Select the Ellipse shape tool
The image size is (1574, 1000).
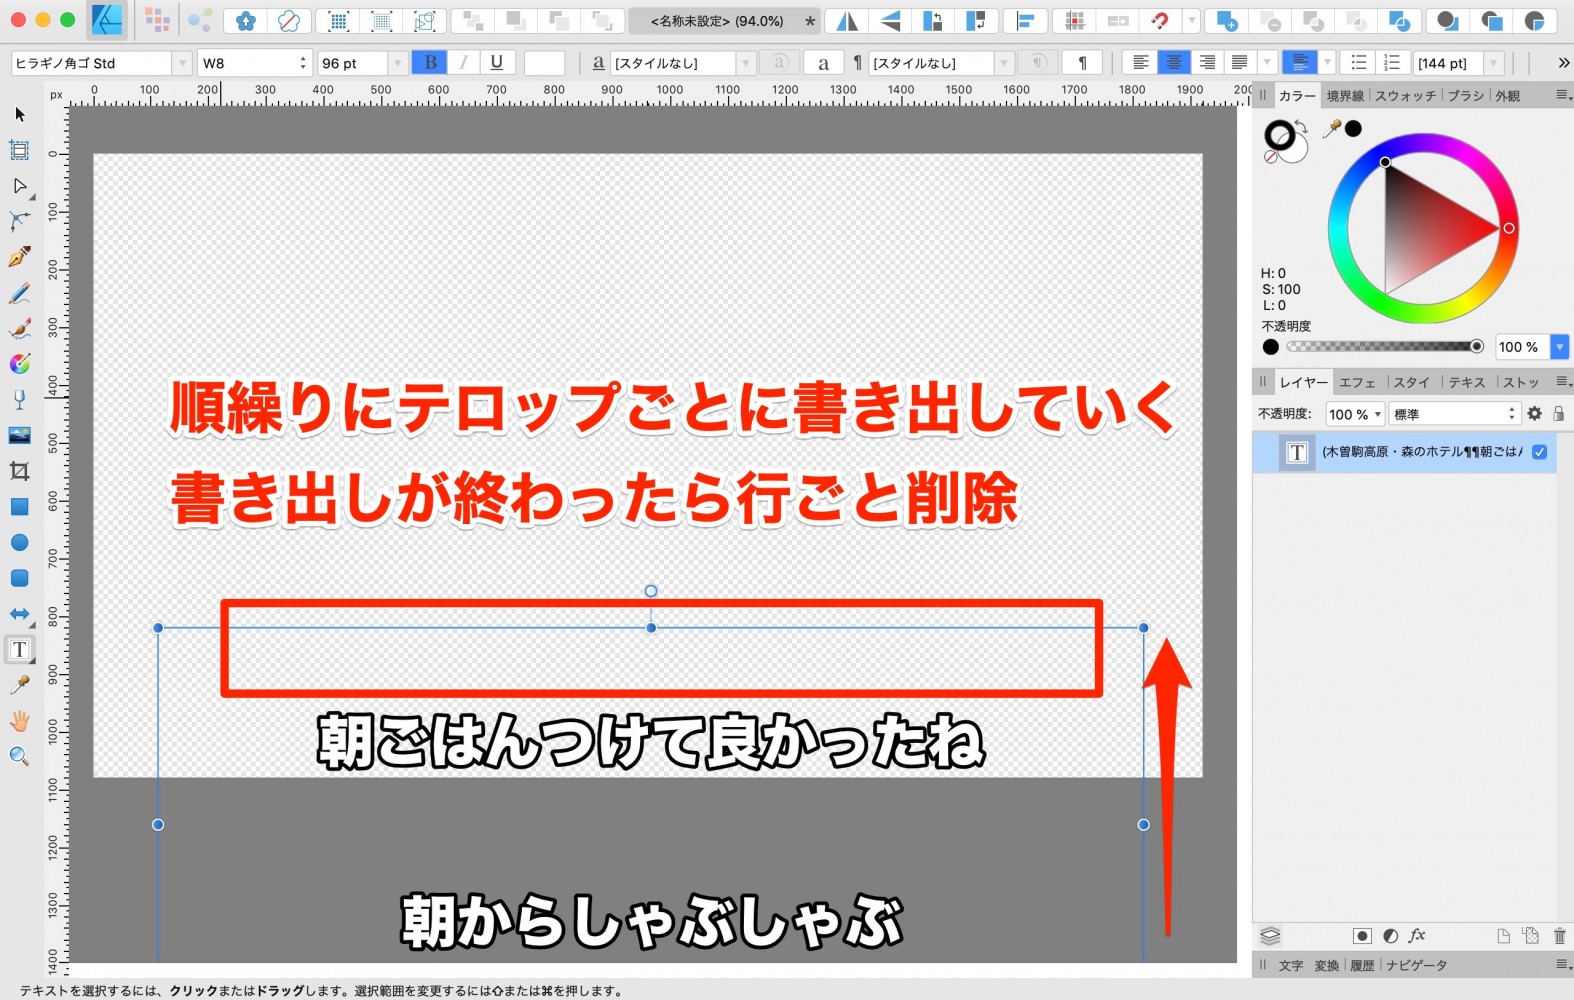[x=19, y=542]
